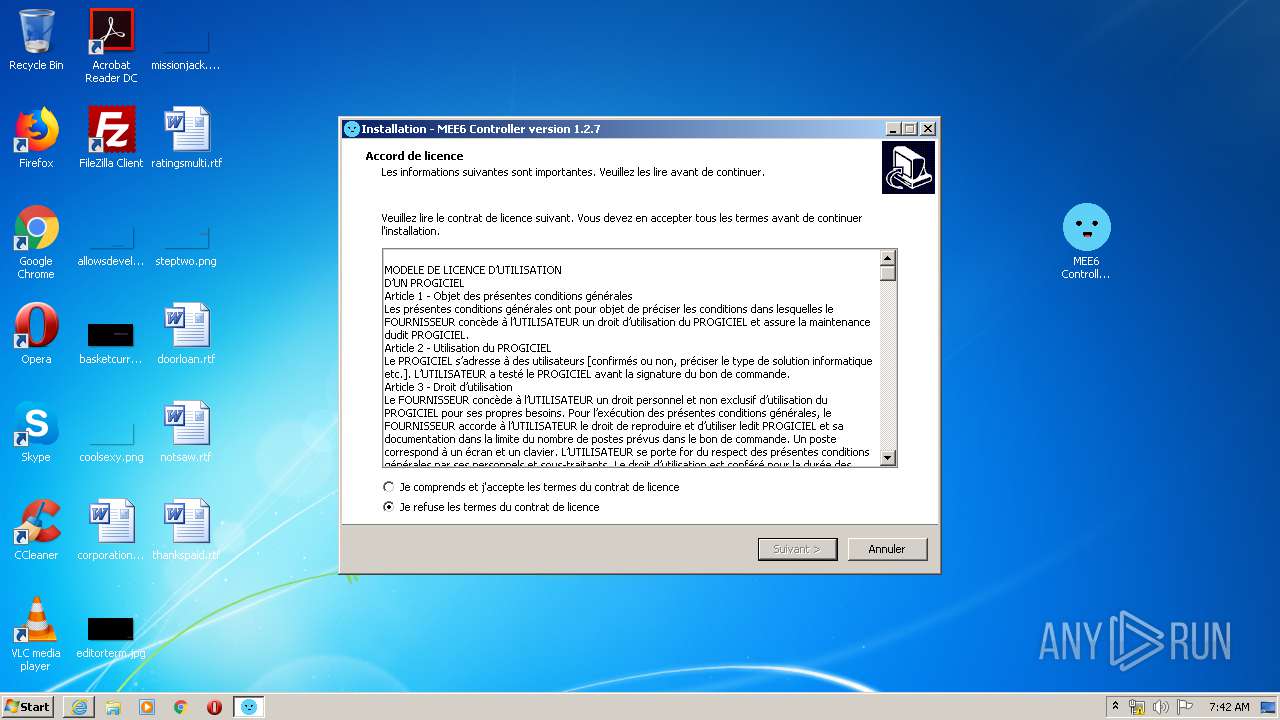Select thankspaid.rtf document icon
Screen dimensions: 1280x720
[186, 530]
